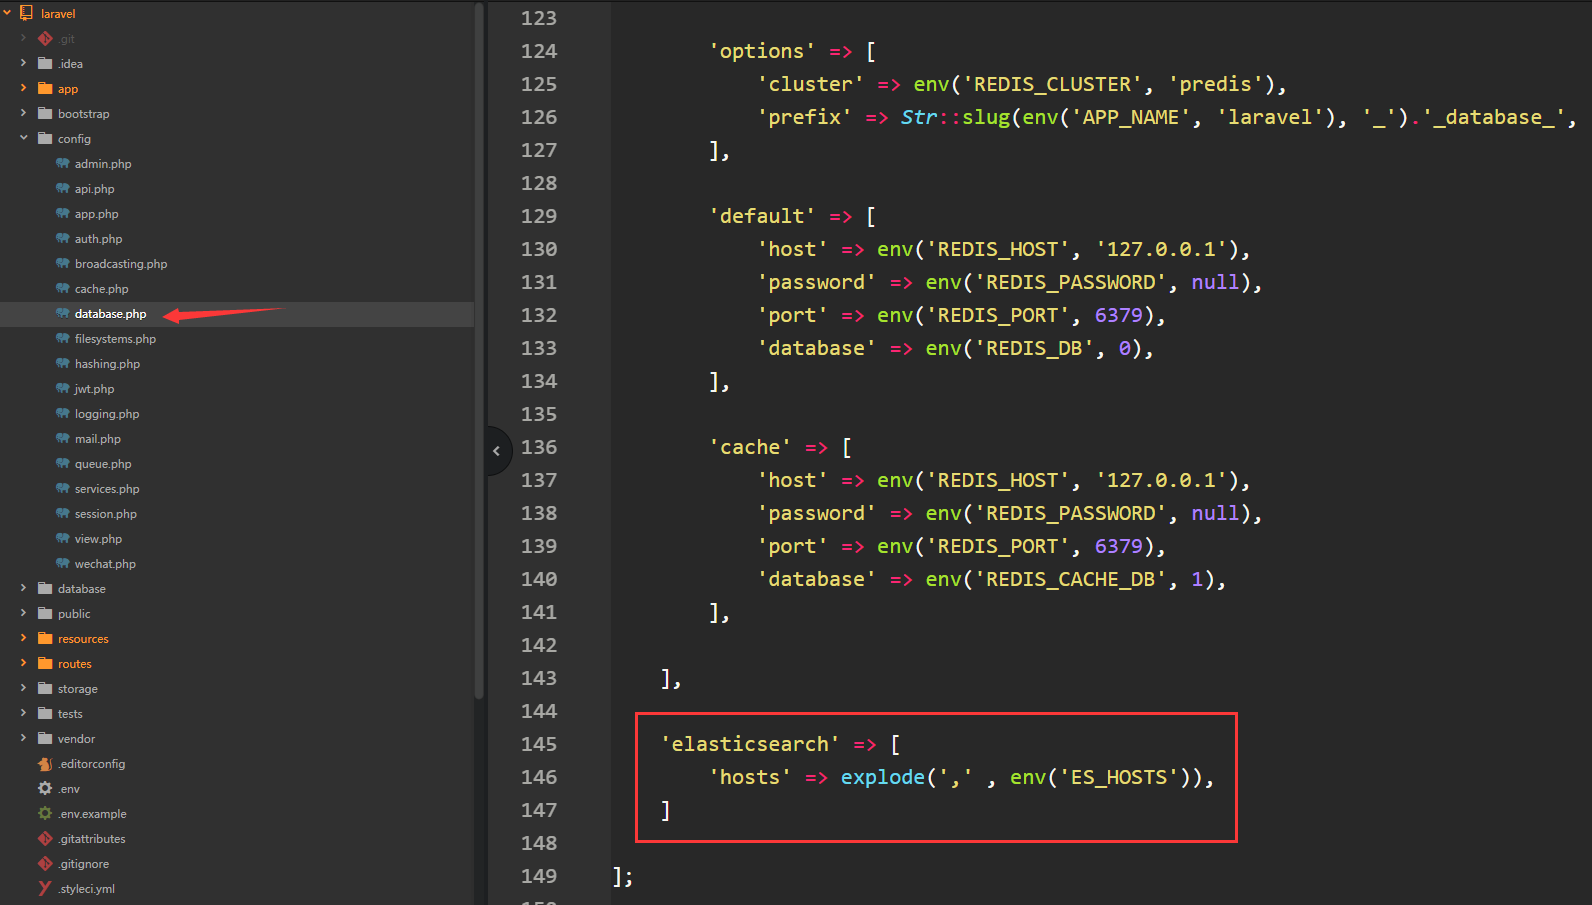The width and height of the screenshot is (1592, 905).
Task: Click the .git folder icon
Action: point(45,38)
